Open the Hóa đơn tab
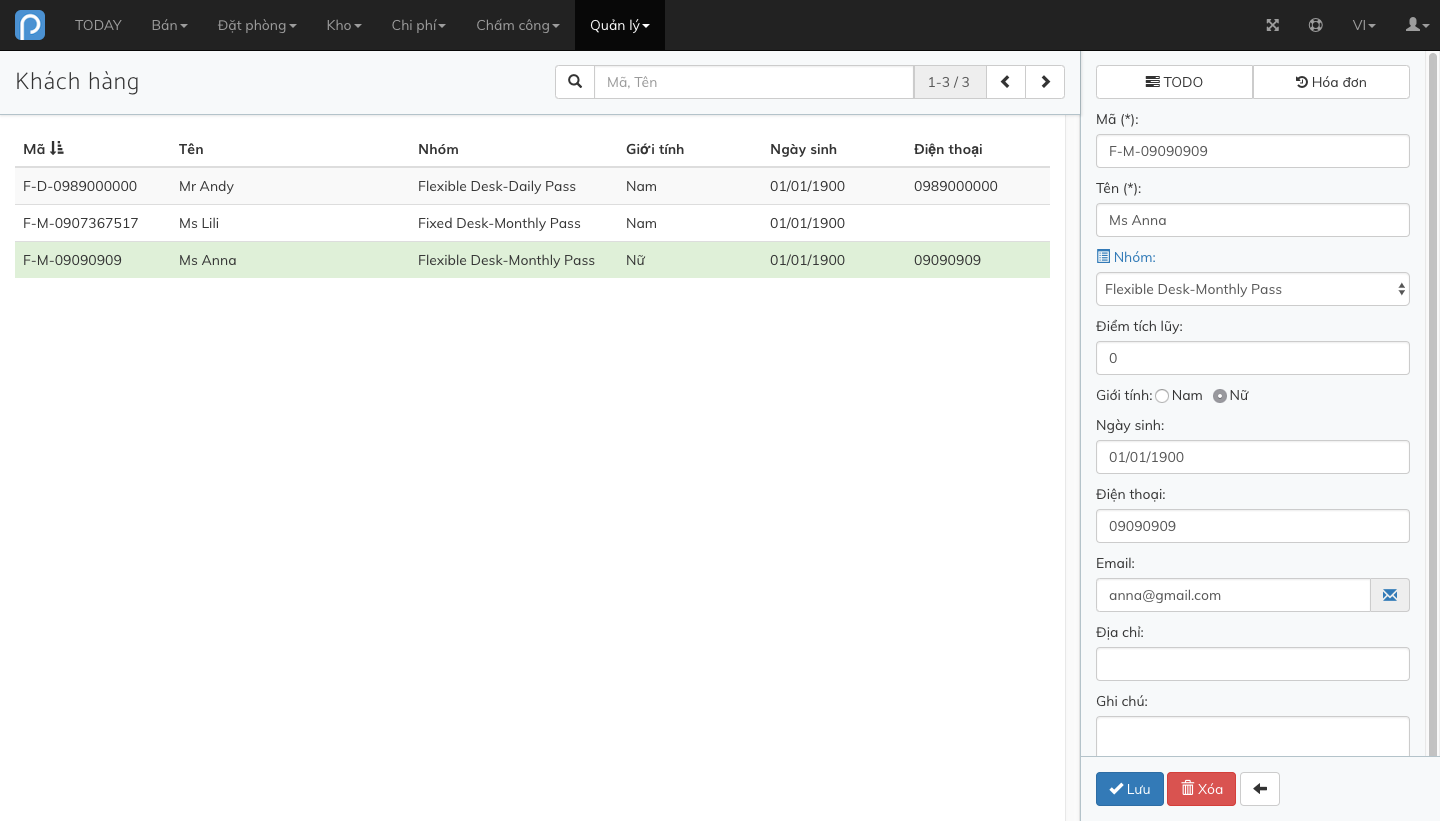This screenshot has height=821, width=1440. [x=1331, y=82]
